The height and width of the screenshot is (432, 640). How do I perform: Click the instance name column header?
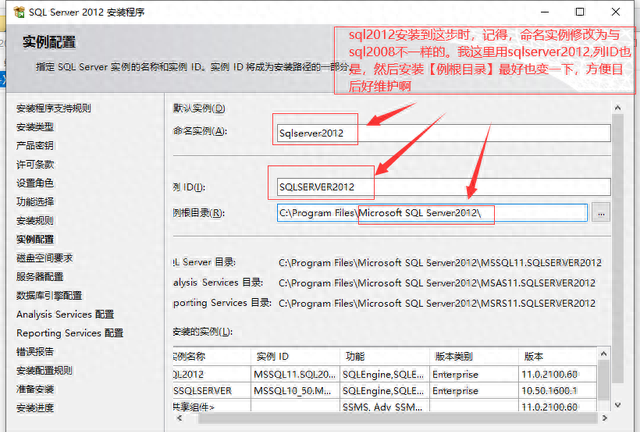point(211,356)
